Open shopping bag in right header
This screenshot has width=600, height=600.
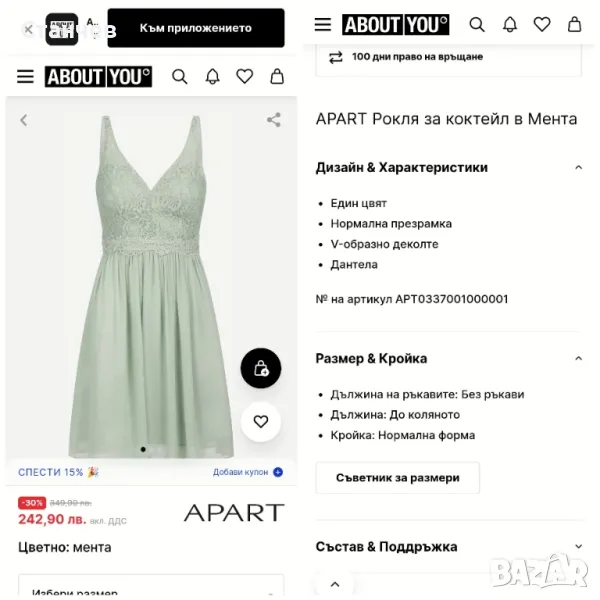(x=574, y=24)
